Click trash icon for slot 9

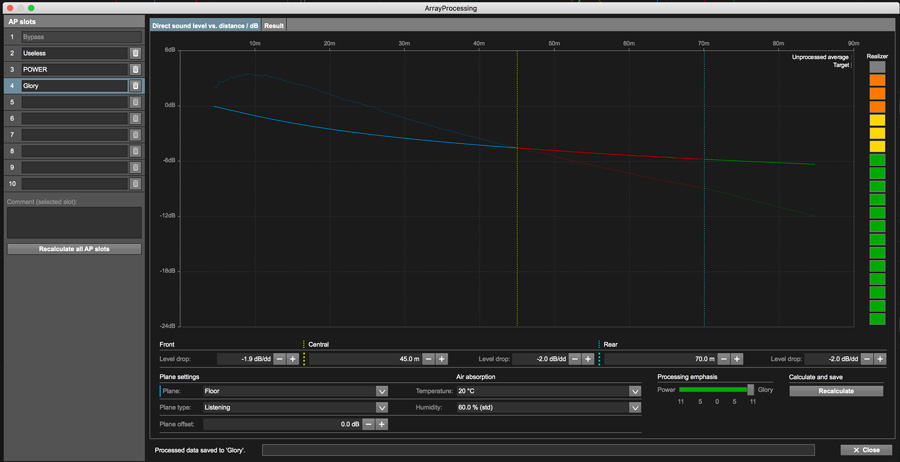tap(135, 168)
